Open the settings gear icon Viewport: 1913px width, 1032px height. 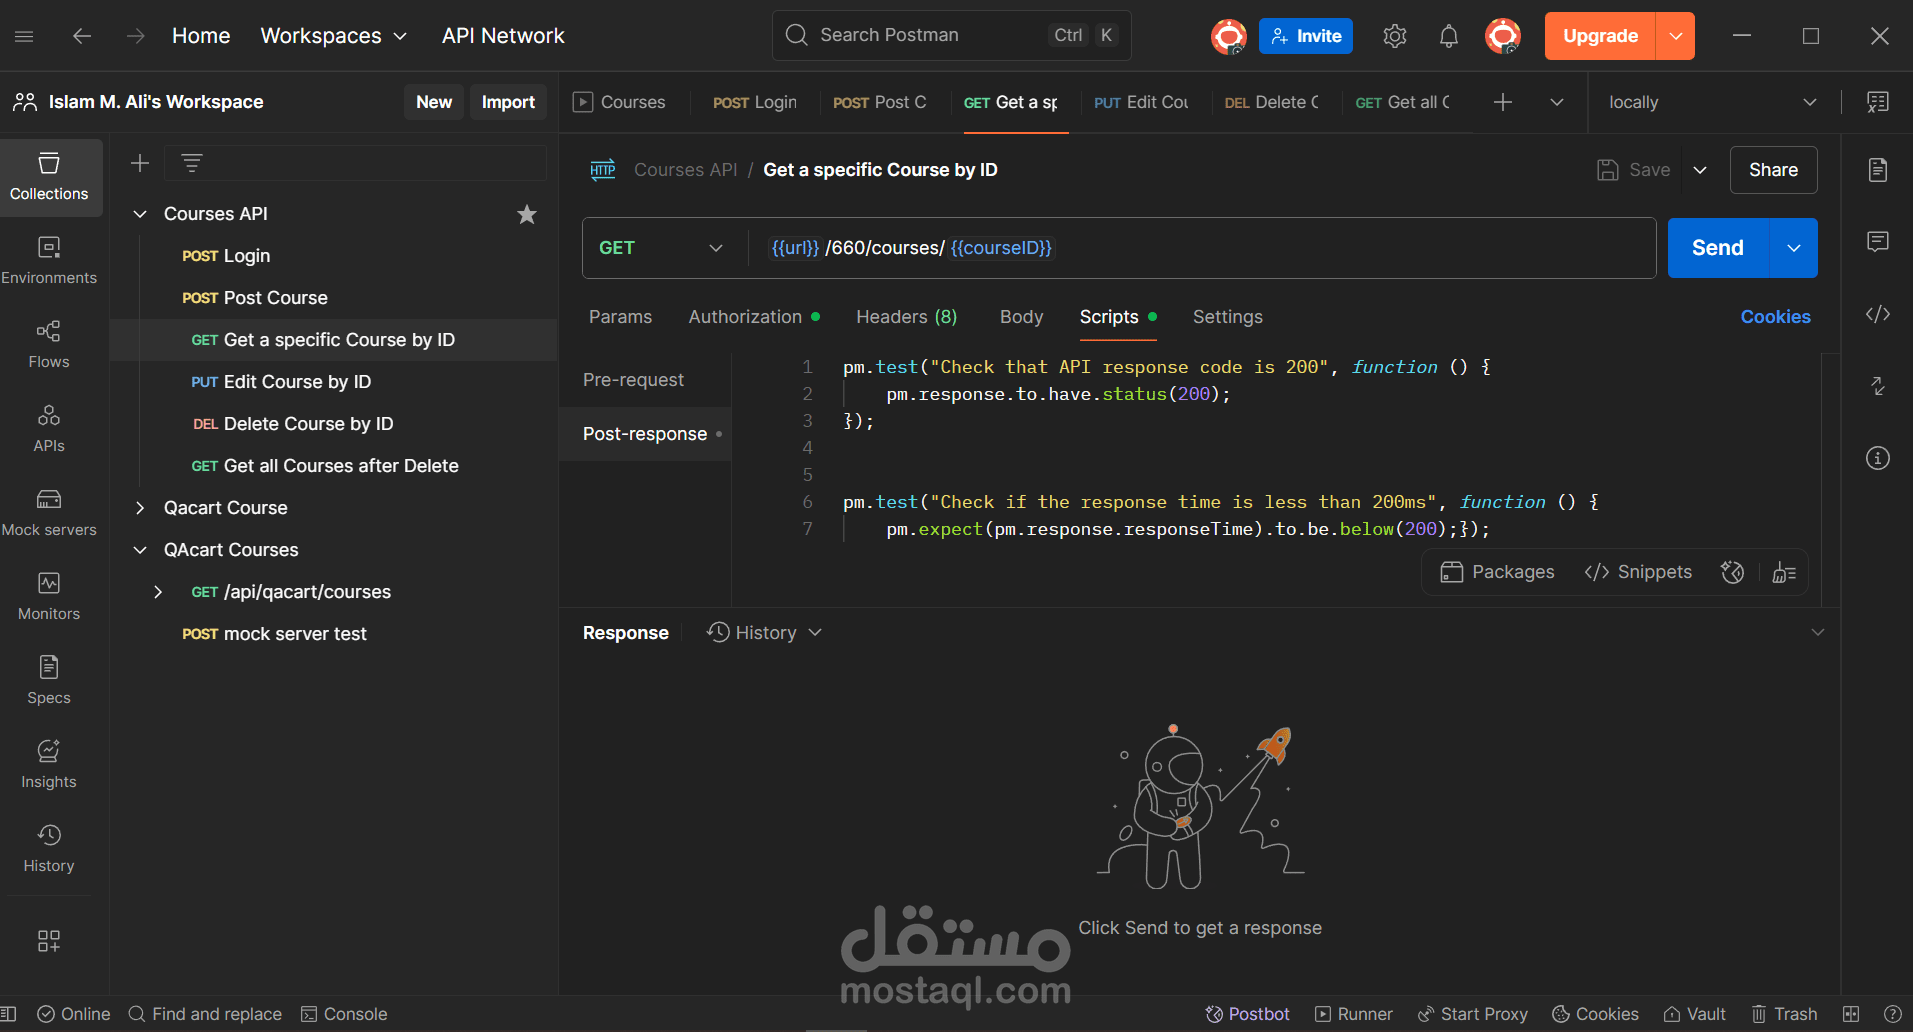coord(1395,36)
